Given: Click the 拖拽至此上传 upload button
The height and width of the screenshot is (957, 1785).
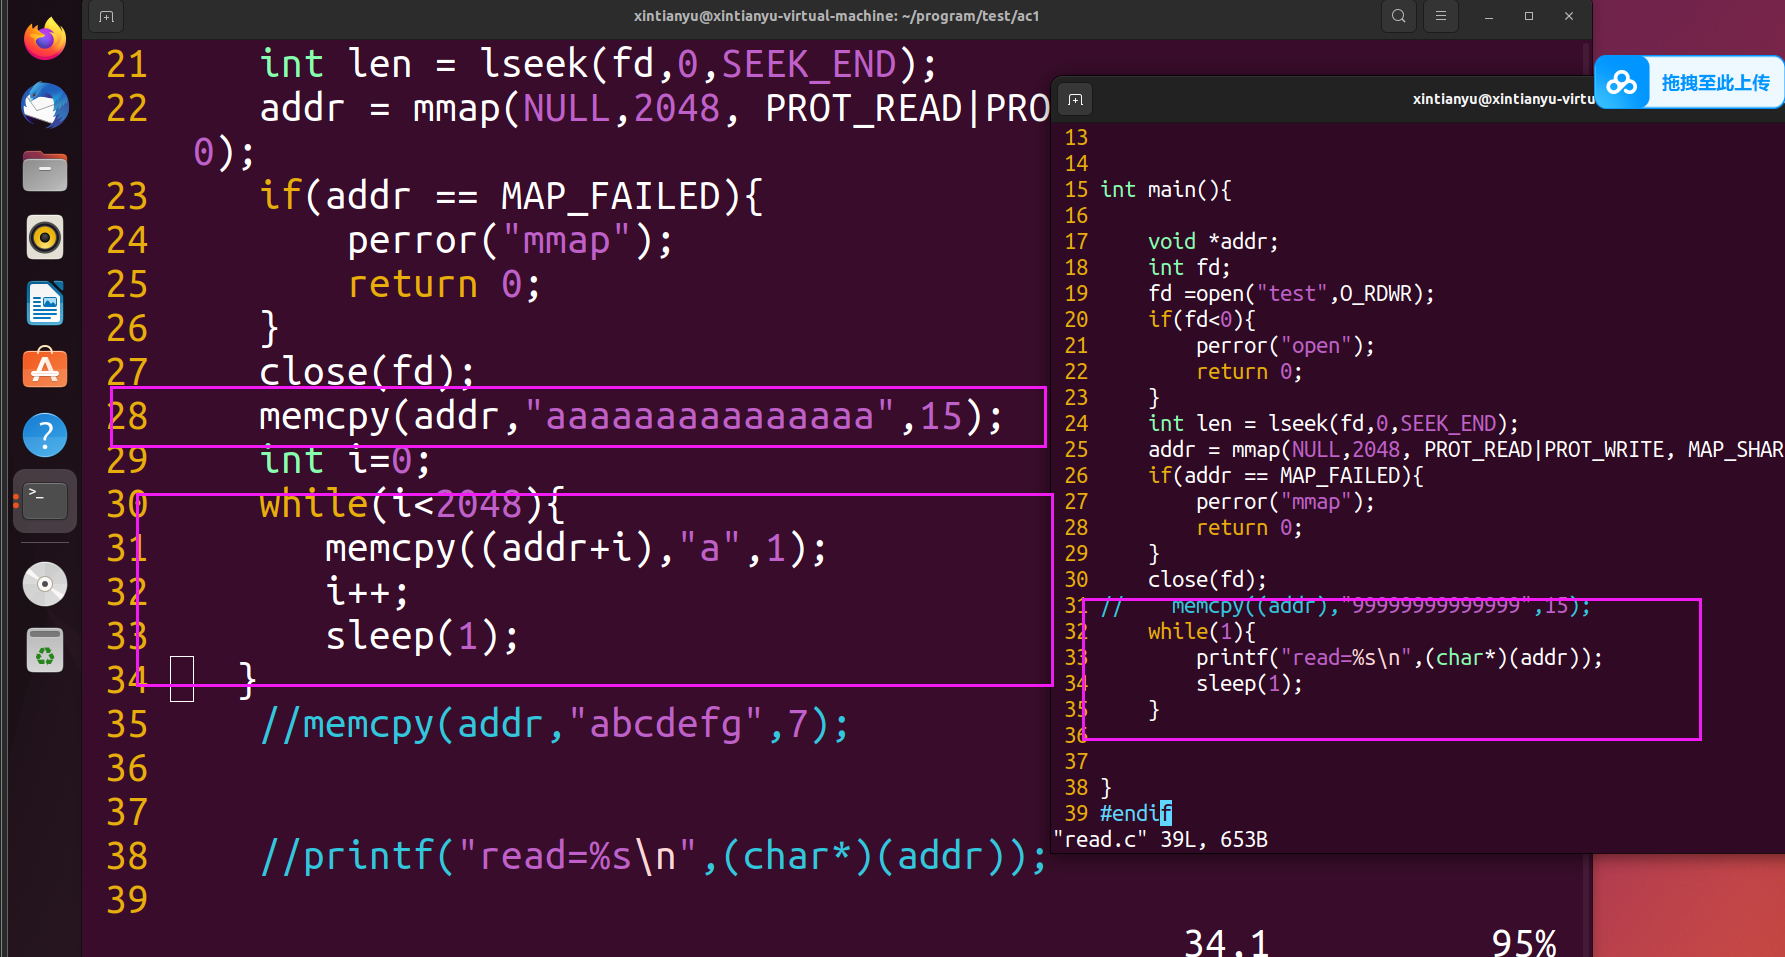Looking at the screenshot, I should point(1716,82).
